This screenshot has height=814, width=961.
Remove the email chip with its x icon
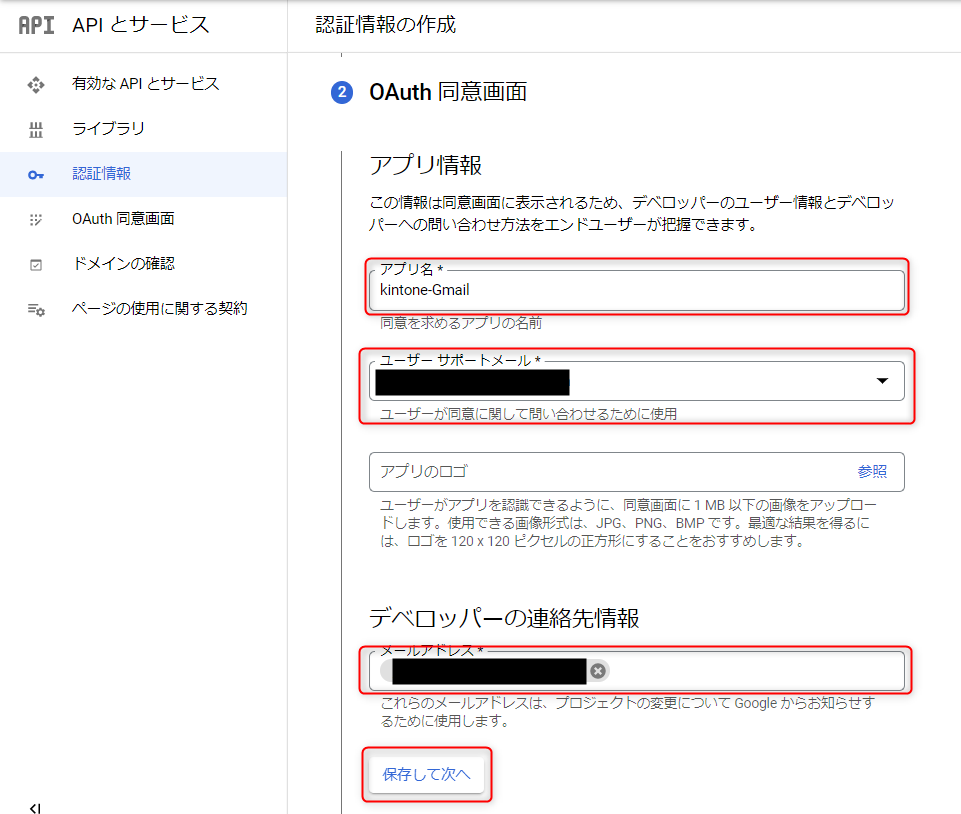[x=598, y=671]
